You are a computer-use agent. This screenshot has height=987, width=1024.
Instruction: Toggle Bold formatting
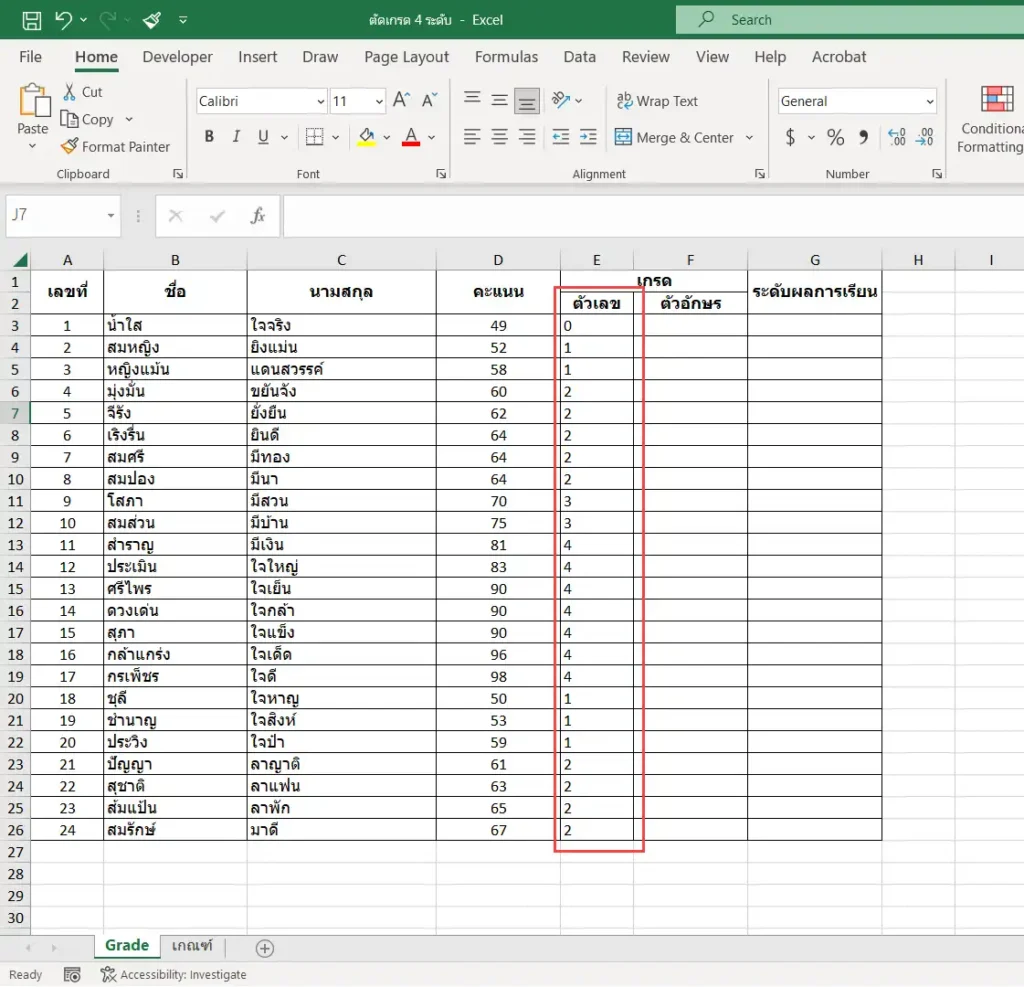point(209,137)
